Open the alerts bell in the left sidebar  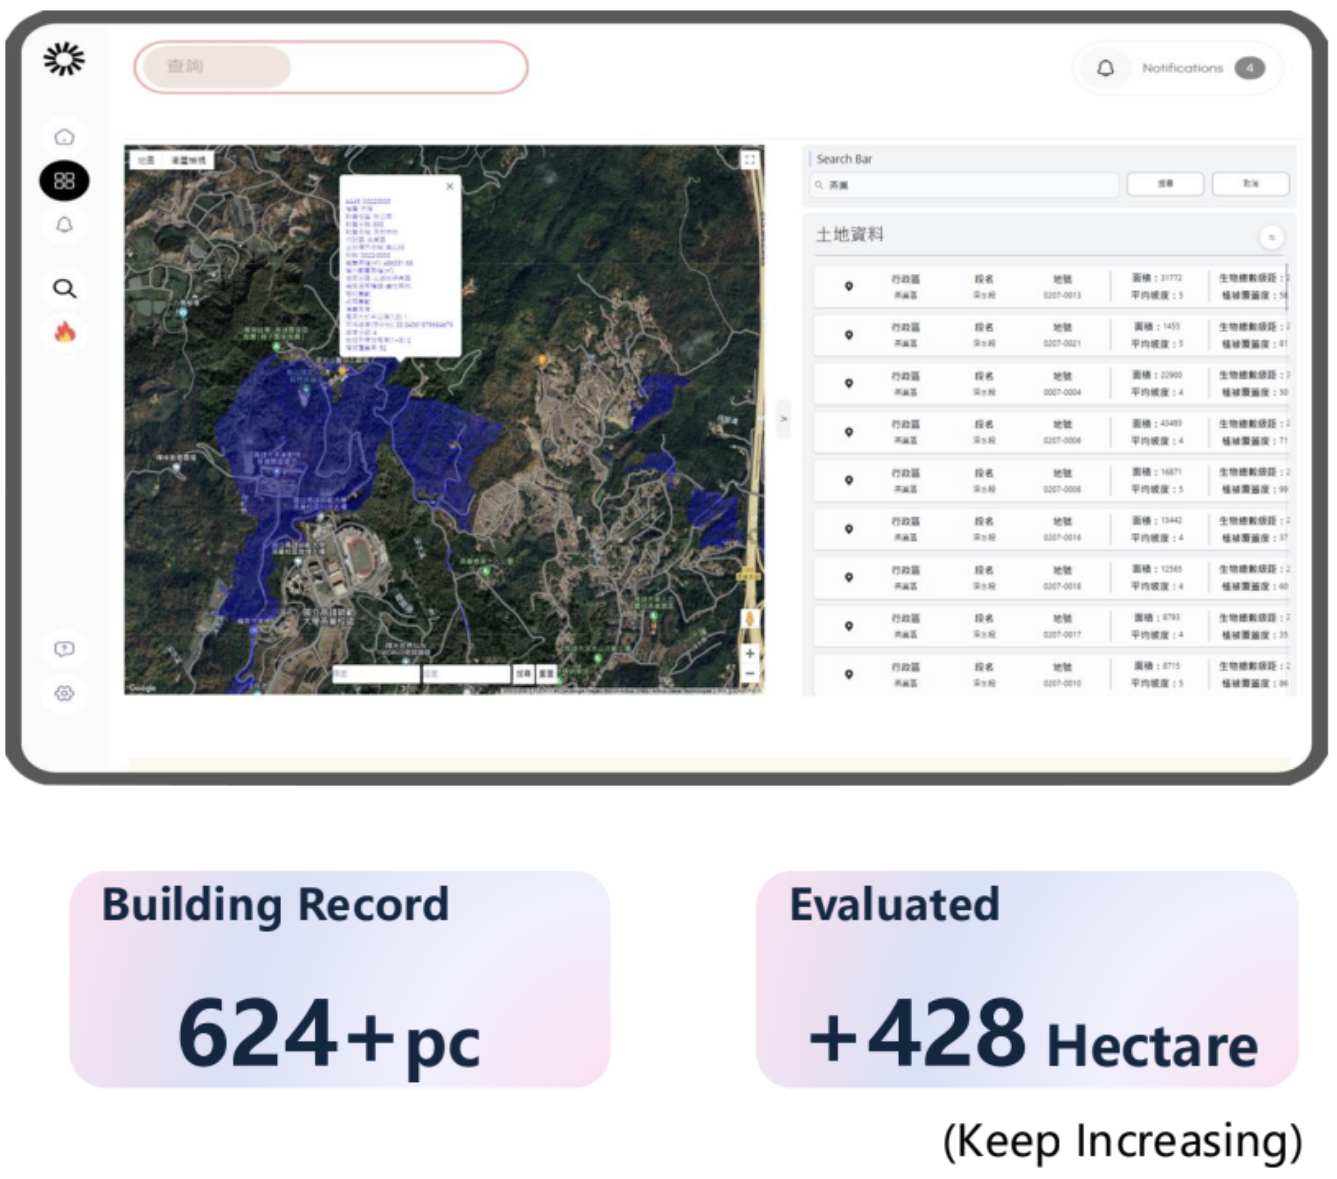(x=64, y=225)
